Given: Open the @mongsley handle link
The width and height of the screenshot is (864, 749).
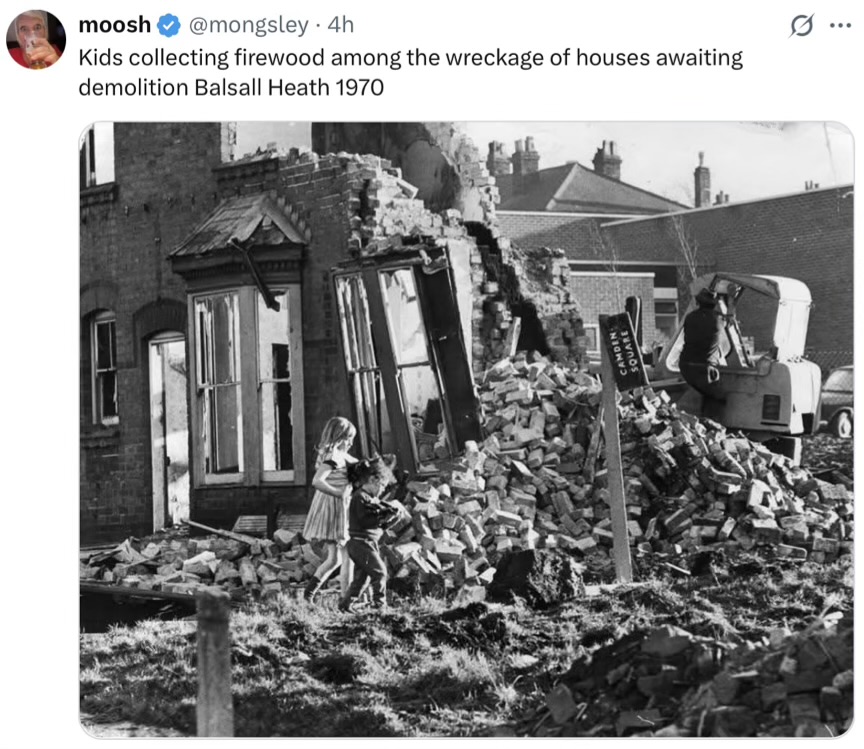Looking at the screenshot, I should (249, 25).
